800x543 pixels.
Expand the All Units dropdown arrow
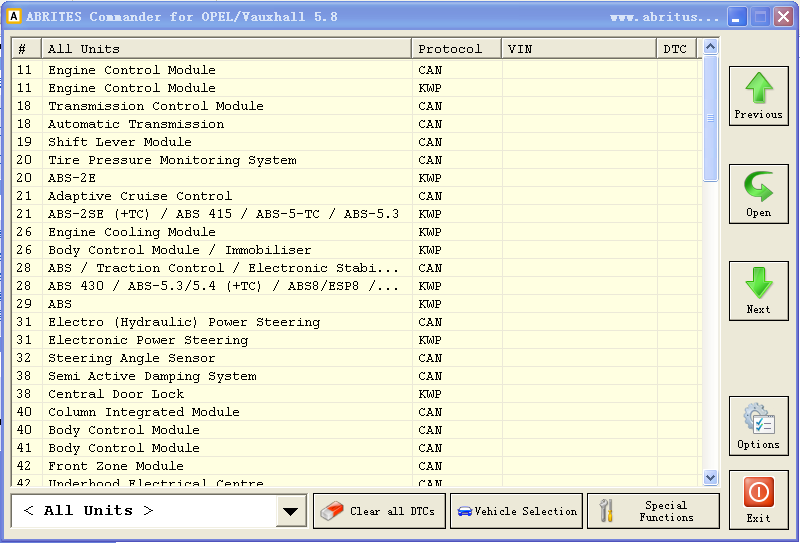tap(291, 511)
